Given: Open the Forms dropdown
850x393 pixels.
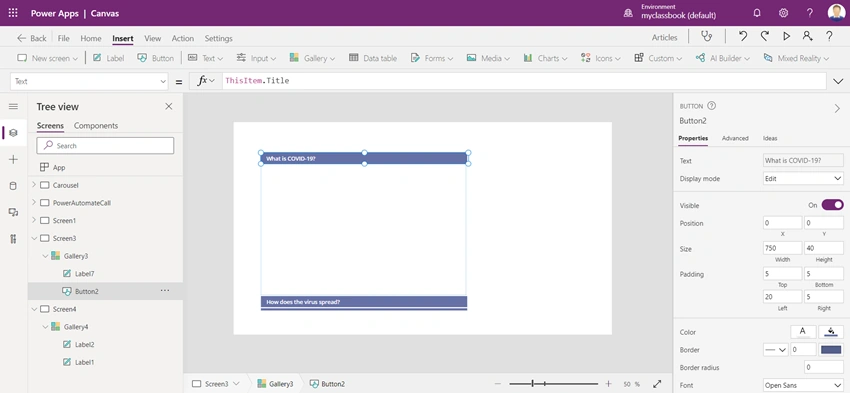Looking at the screenshot, I should [432, 58].
